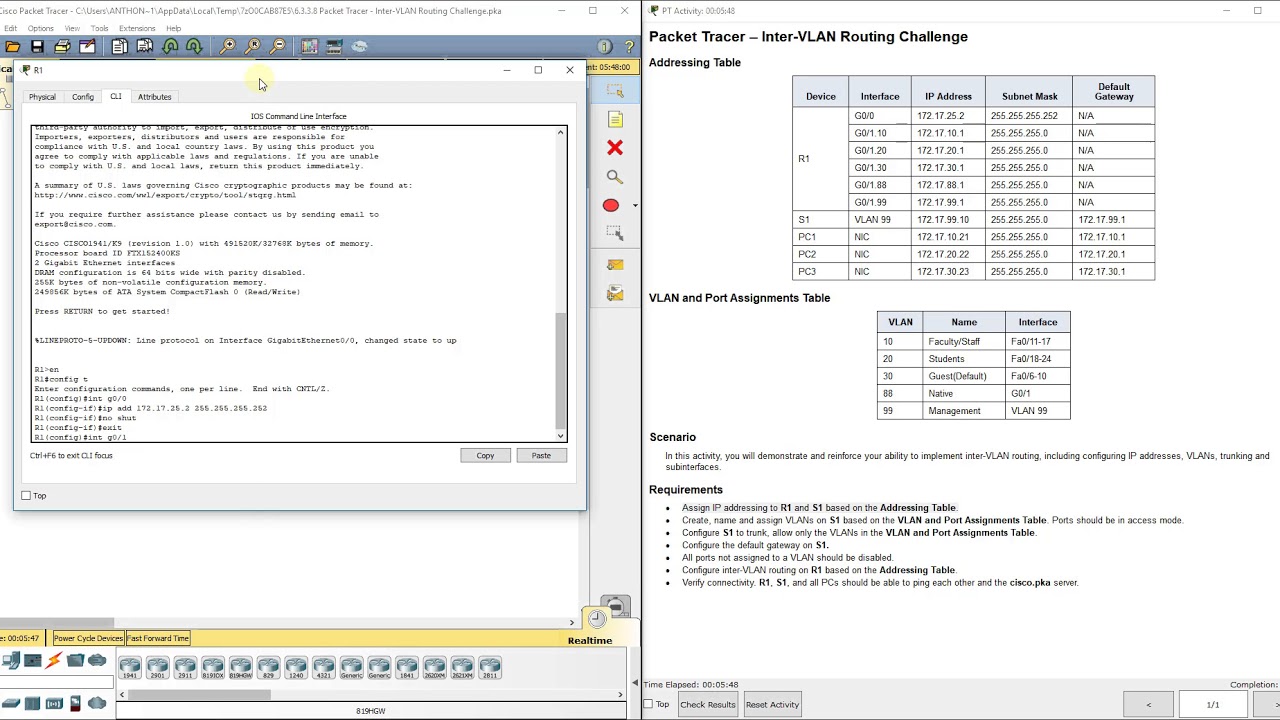Open the Edit menu

coord(10,28)
